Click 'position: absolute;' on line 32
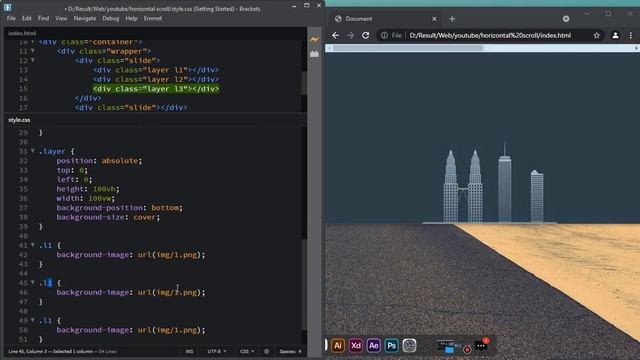Viewport: 640px width, 360px height. click(99, 160)
